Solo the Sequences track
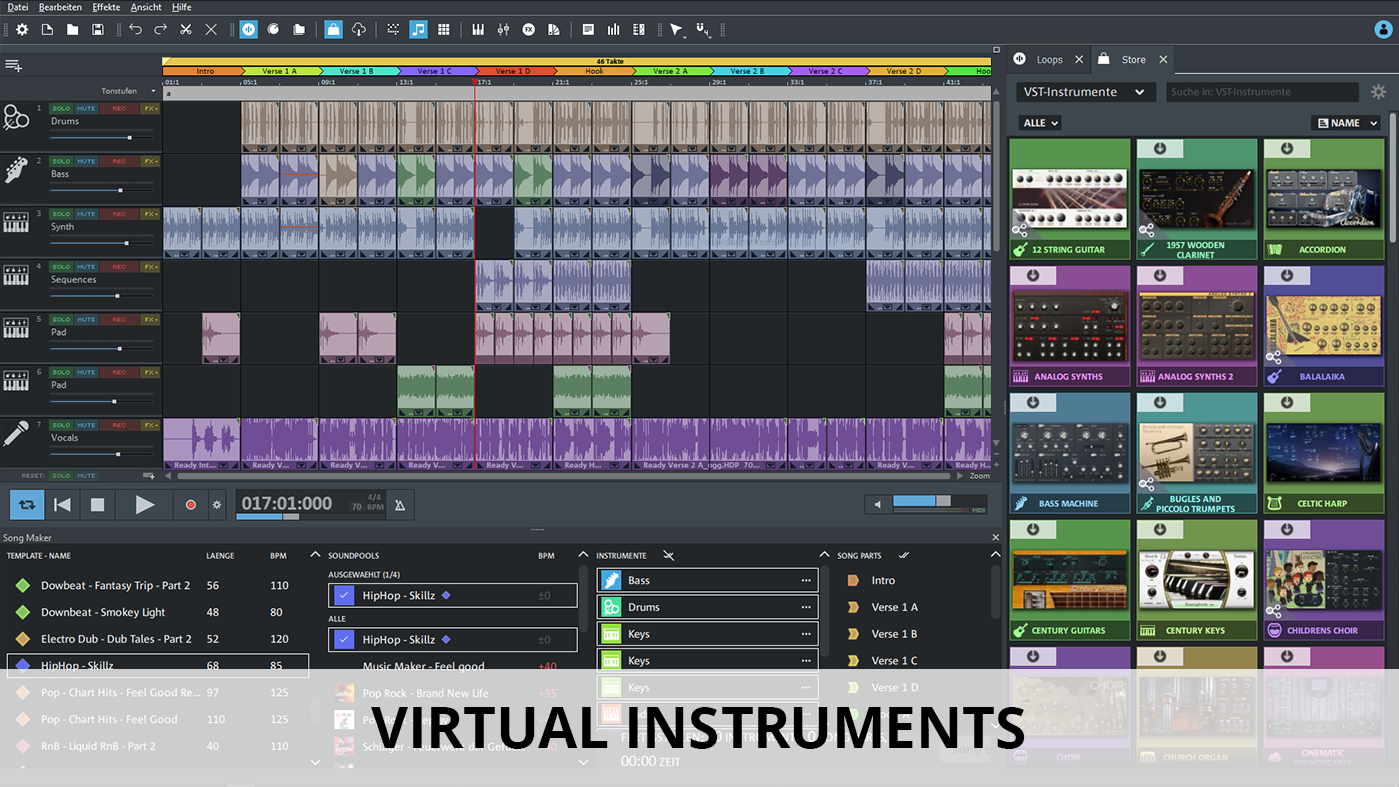 61,267
